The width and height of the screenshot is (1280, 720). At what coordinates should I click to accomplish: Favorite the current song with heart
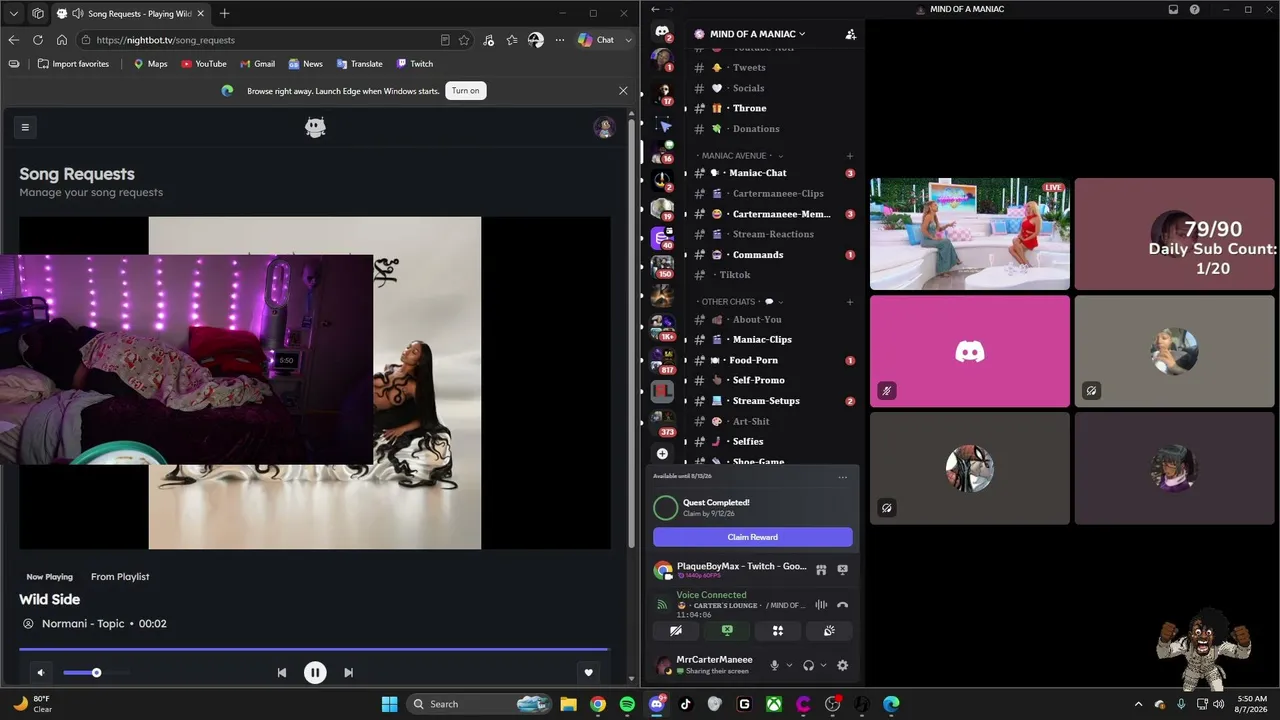tap(589, 673)
